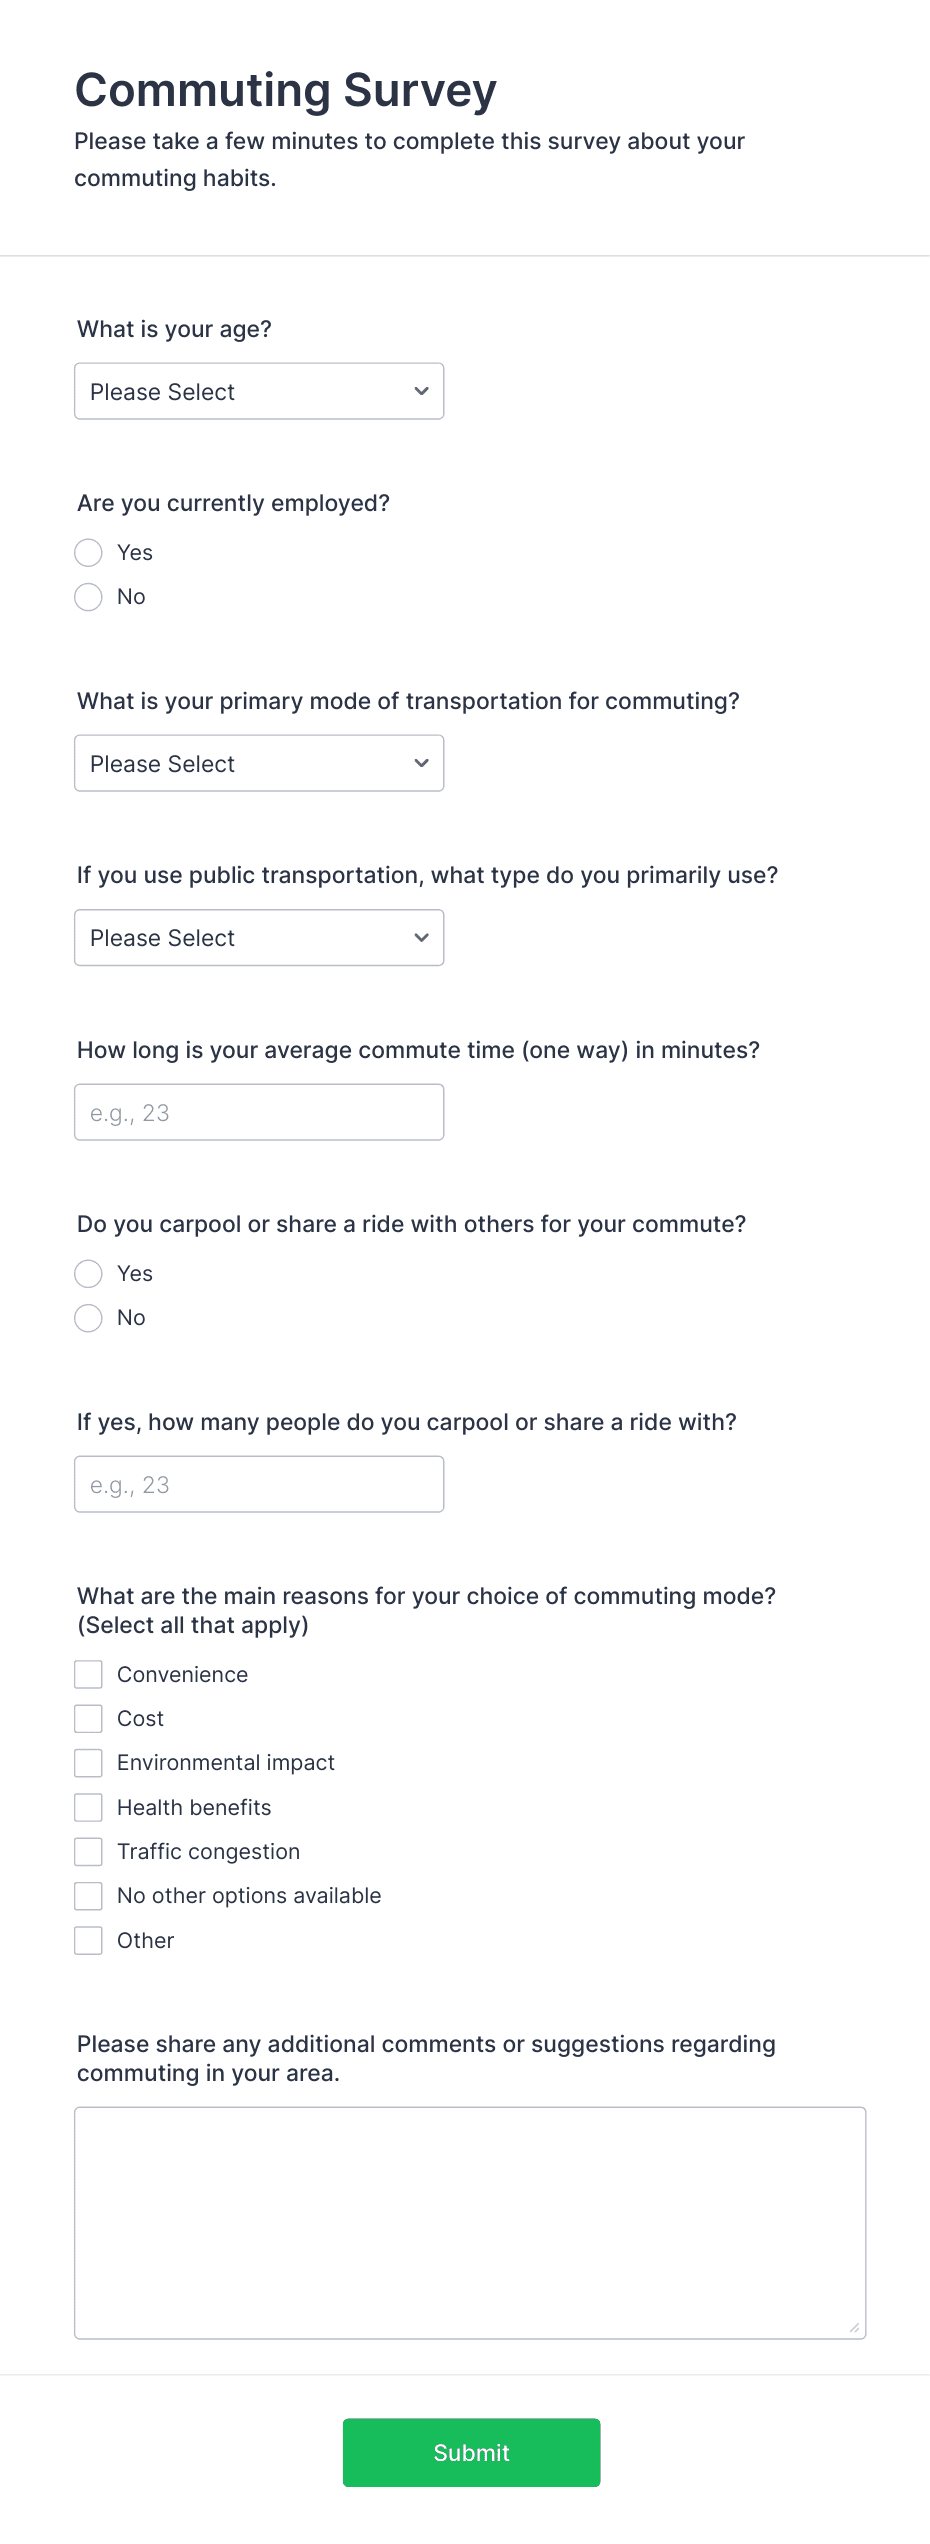Select No for carpooling question
The height and width of the screenshot is (2544, 930).
pyautogui.click(x=88, y=1318)
